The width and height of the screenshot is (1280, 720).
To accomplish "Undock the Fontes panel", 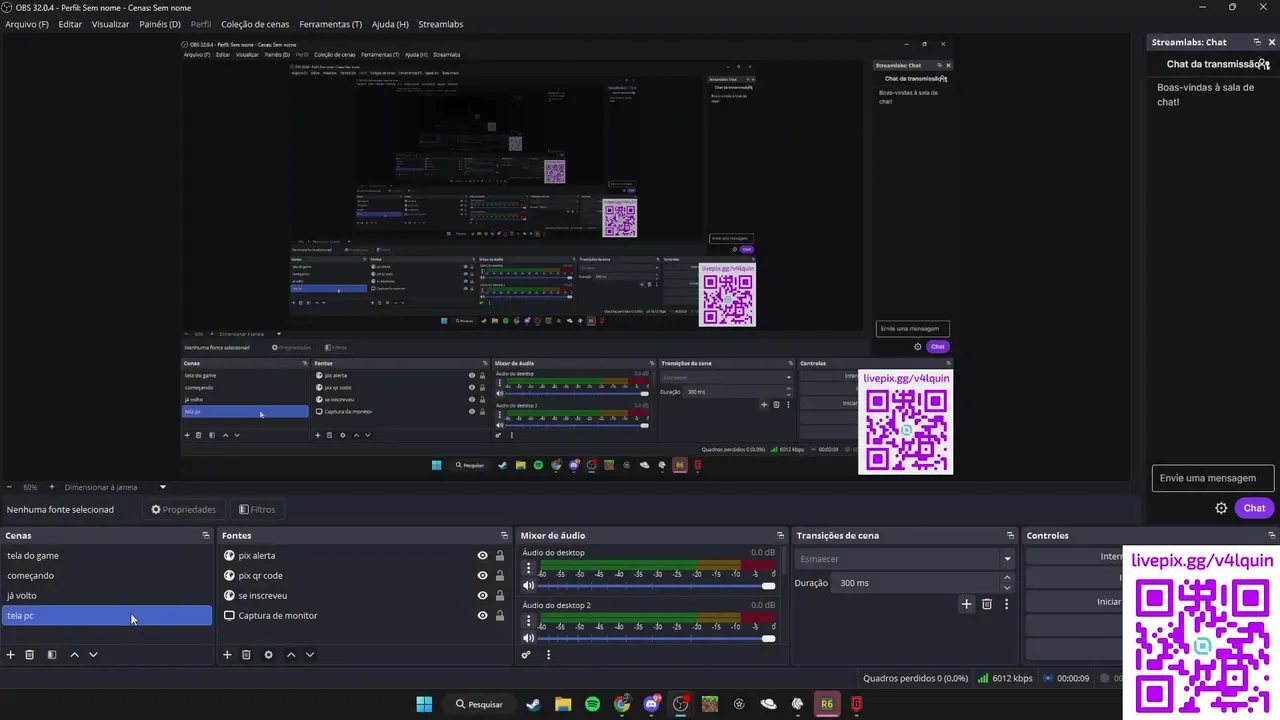I will point(504,536).
